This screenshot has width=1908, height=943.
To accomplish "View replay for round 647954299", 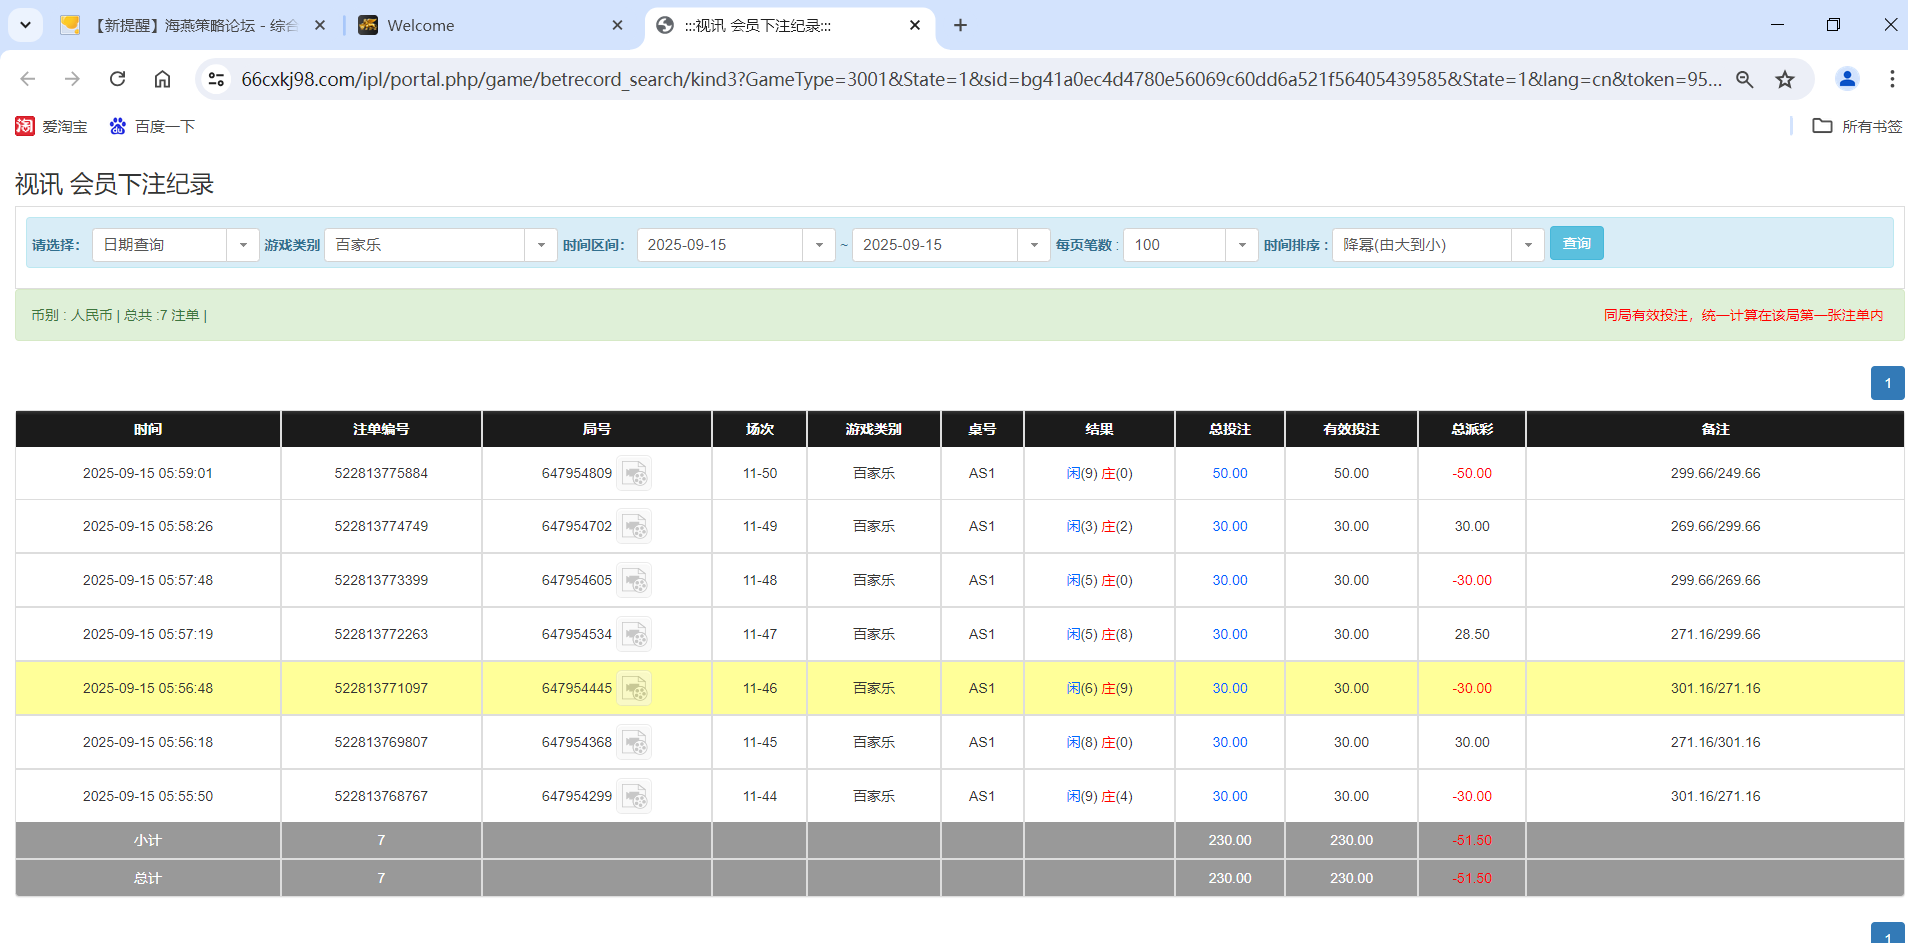I will (635, 796).
